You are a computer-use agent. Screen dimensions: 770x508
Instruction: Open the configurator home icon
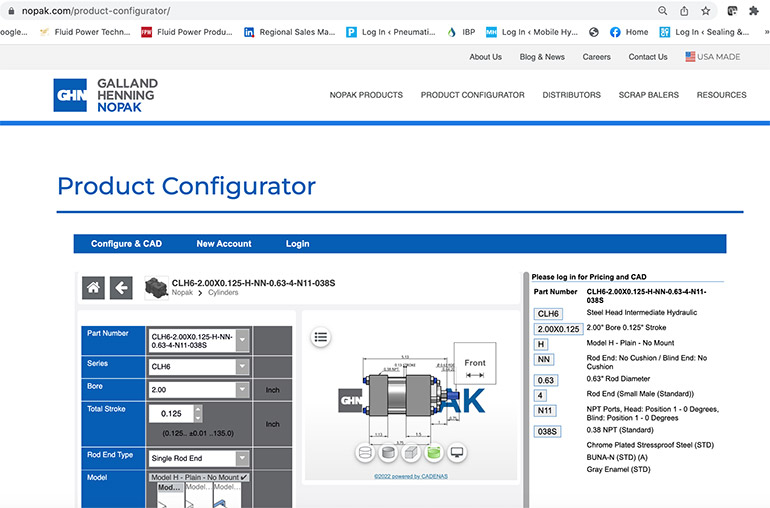(93, 288)
